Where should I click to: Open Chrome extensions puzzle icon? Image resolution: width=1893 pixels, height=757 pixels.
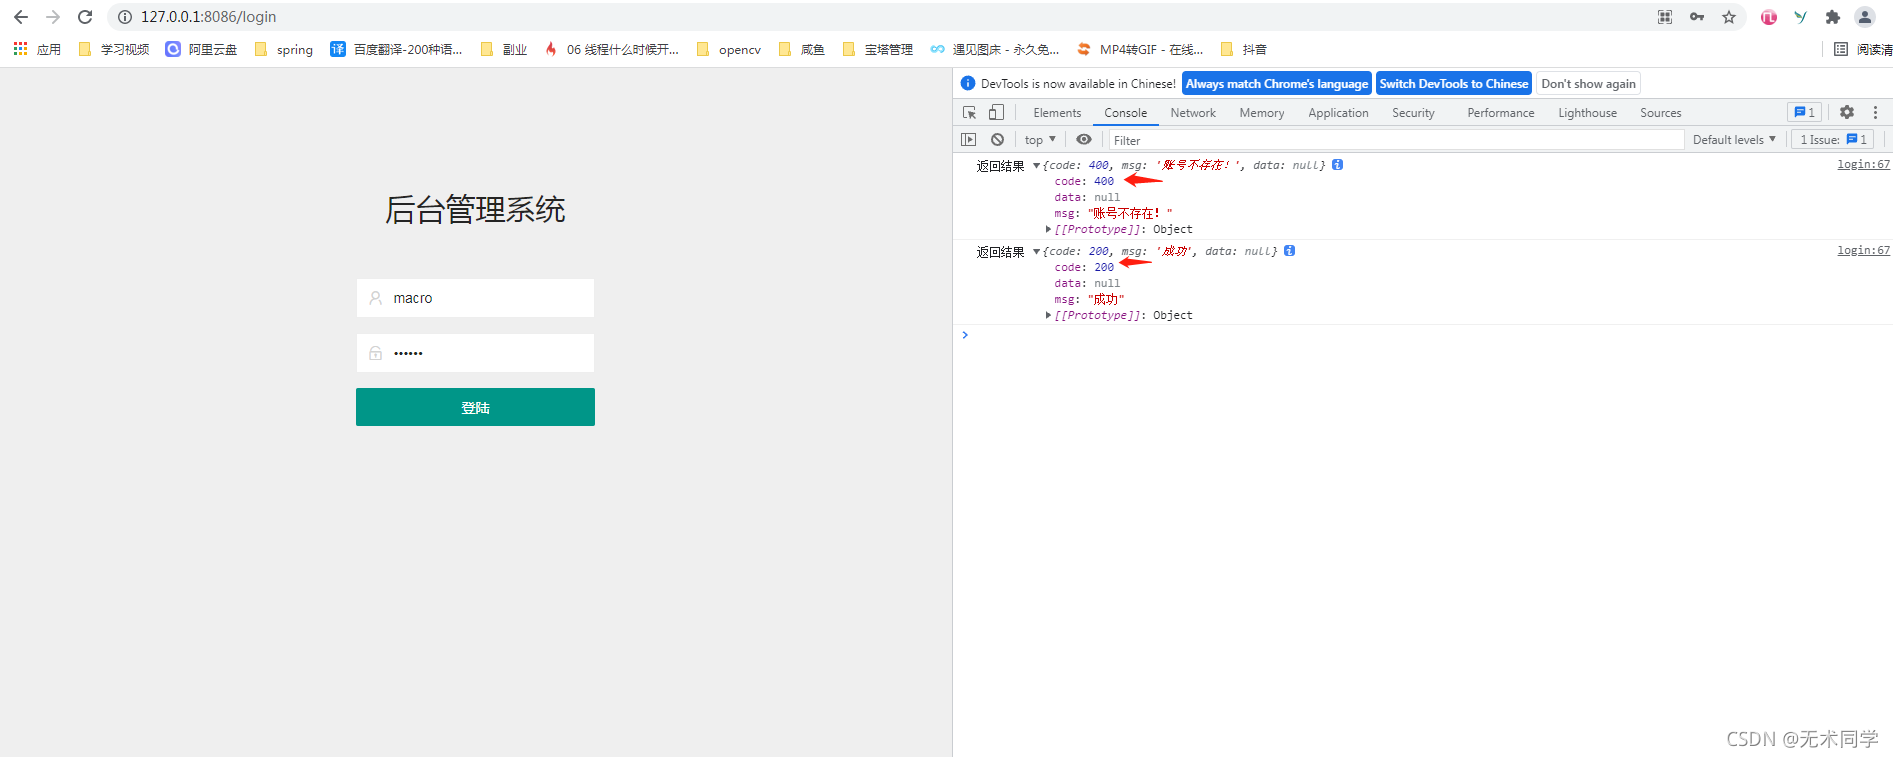[x=1833, y=17]
